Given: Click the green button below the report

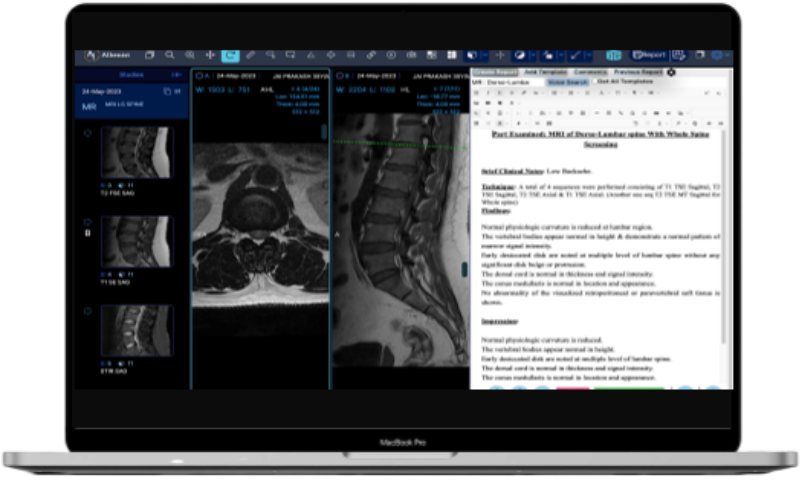Looking at the screenshot, I should pos(629,388).
